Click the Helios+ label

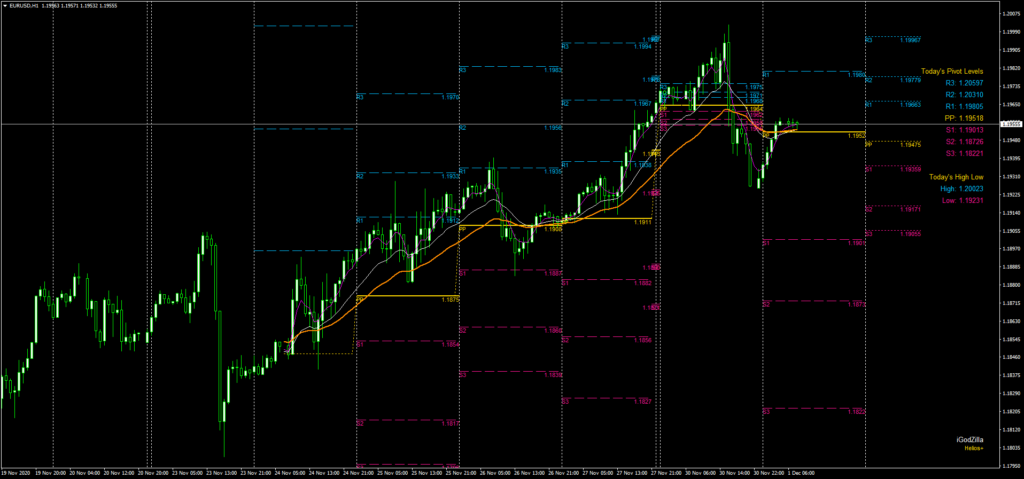(x=973, y=448)
